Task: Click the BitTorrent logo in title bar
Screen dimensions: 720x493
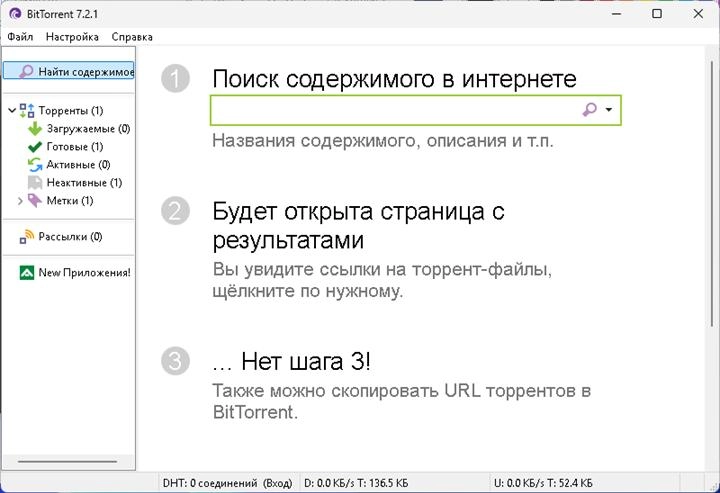Action: 15,14
